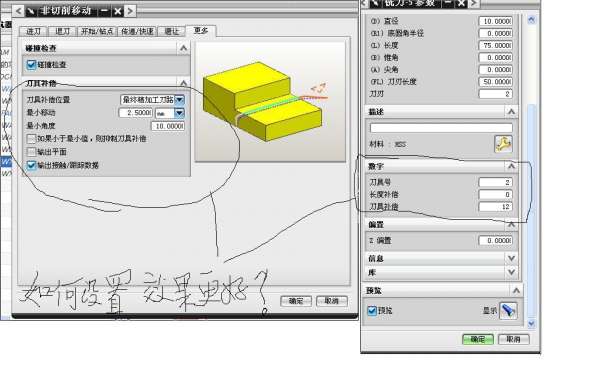This screenshot has height=380, width=600.
Task: Click the right arrow in the 非切削移动 title bar
Action: (130, 11)
